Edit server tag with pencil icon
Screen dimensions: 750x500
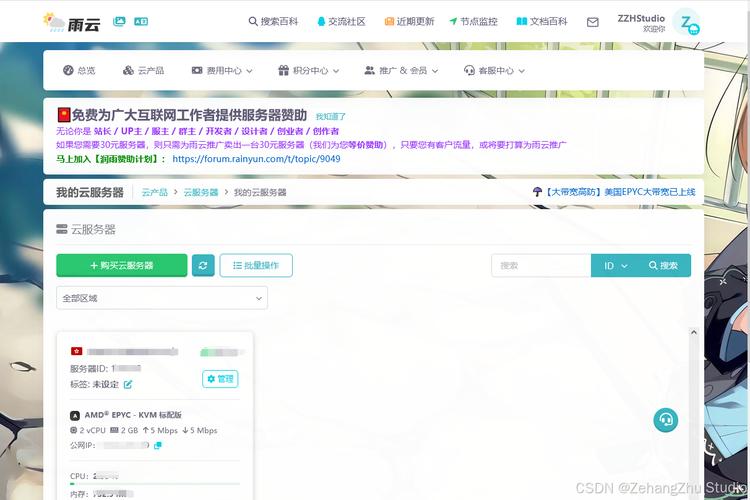click(128, 384)
